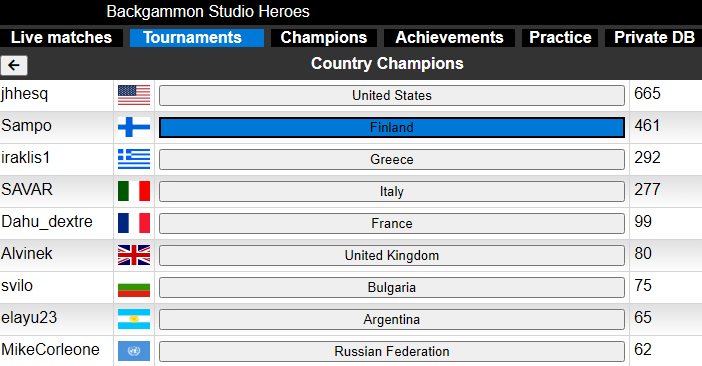Click the Greece country button
This screenshot has height=366, width=702.
pyautogui.click(x=392, y=159)
